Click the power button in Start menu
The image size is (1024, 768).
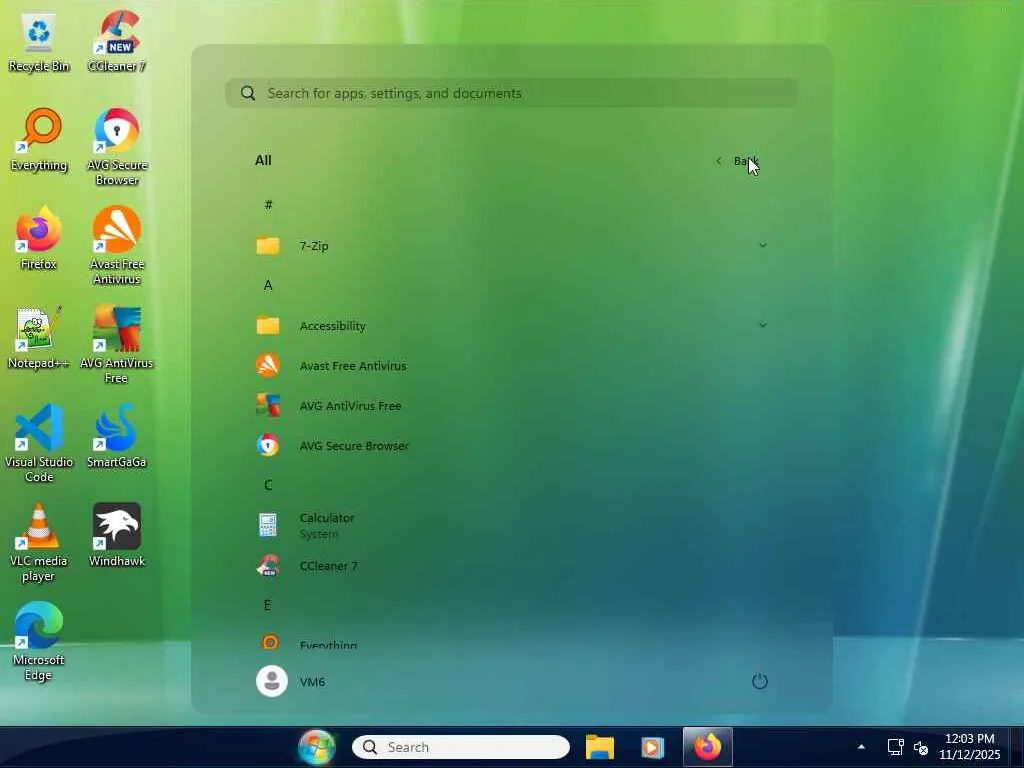tap(760, 681)
